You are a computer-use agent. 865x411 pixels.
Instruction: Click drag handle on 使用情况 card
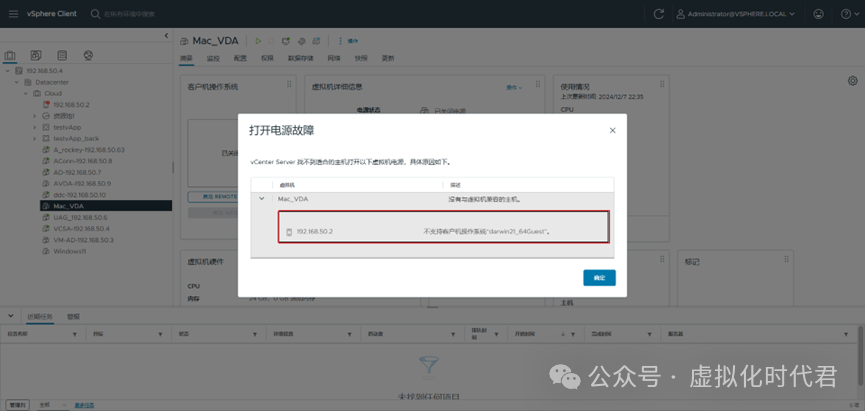[x=660, y=84]
